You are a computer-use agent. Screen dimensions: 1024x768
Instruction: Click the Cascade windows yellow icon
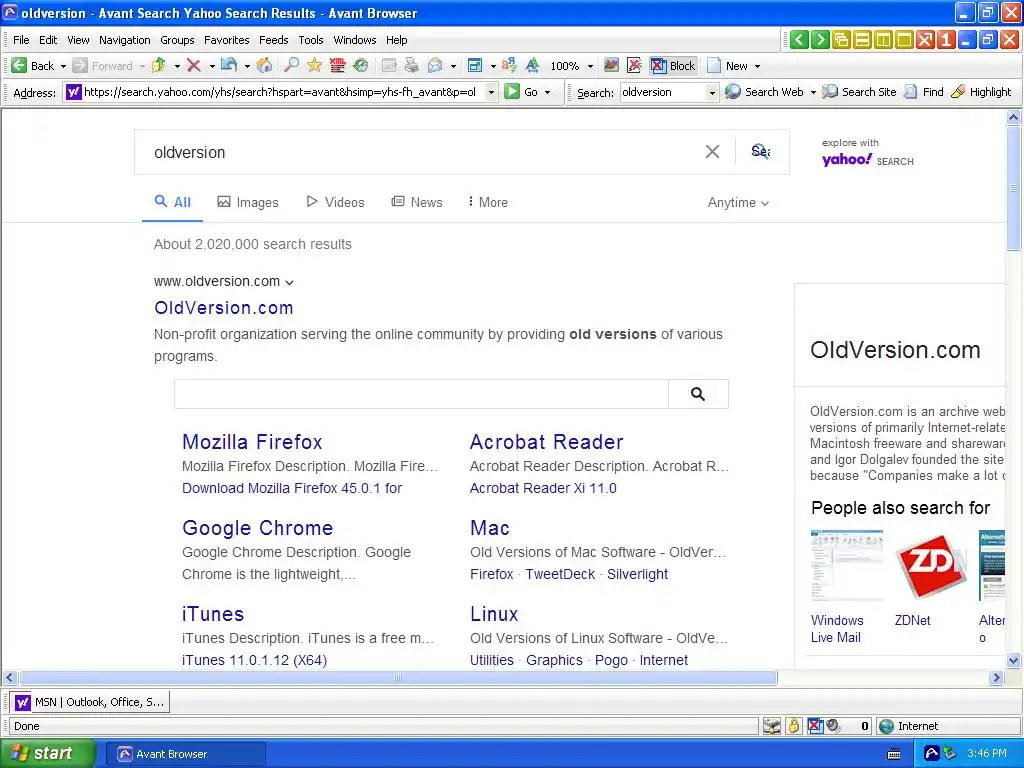point(841,40)
